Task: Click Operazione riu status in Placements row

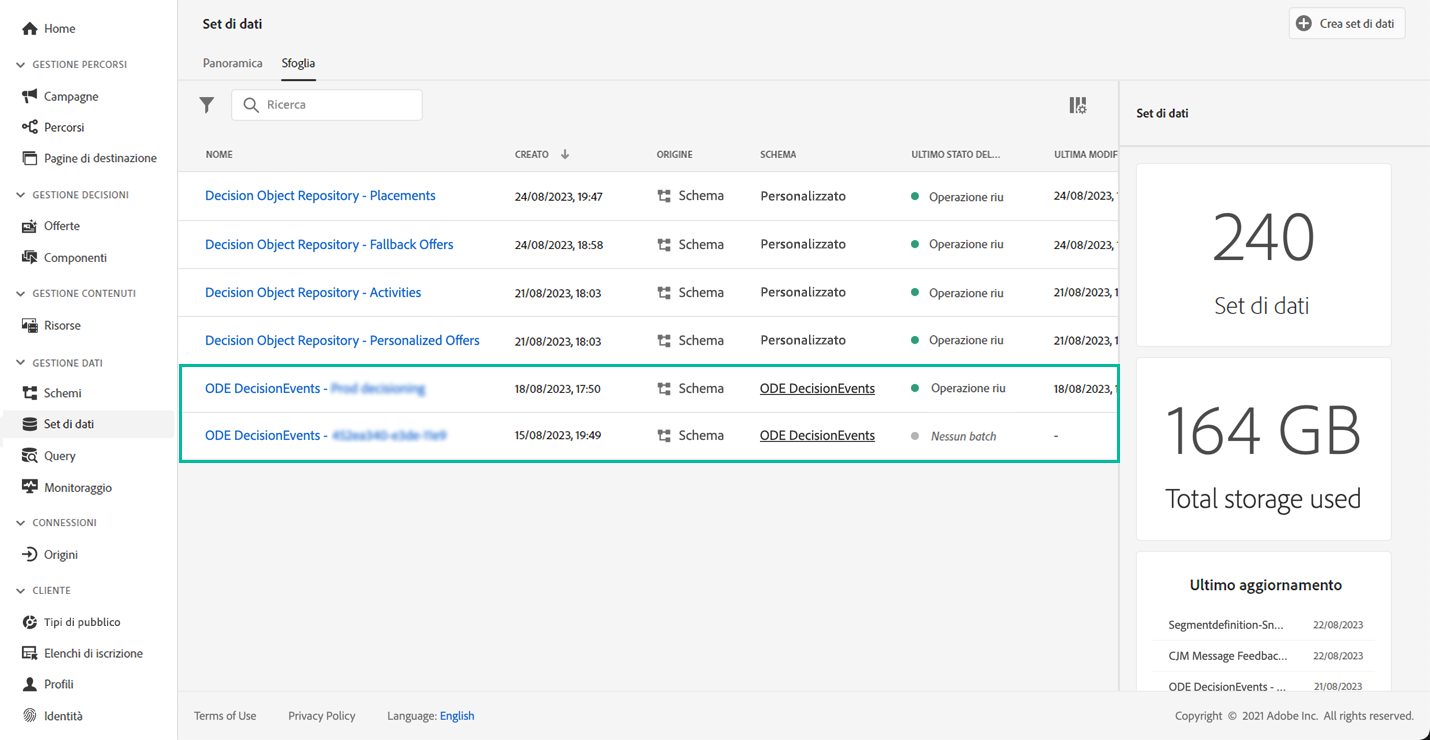Action: (x=966, y=197)
